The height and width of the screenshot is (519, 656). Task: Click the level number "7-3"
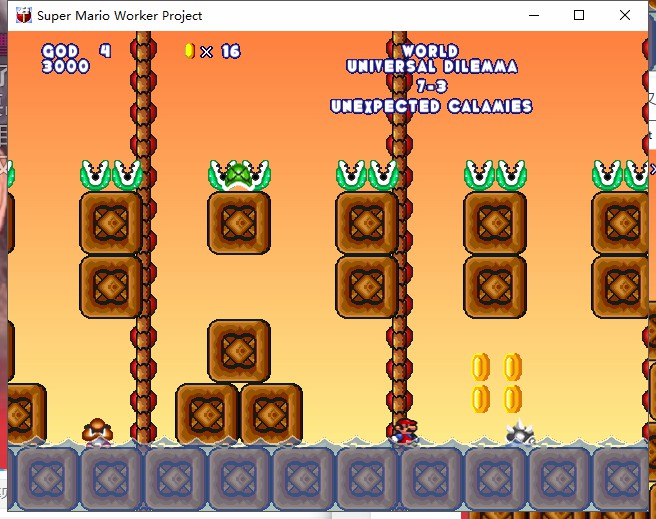432,86
